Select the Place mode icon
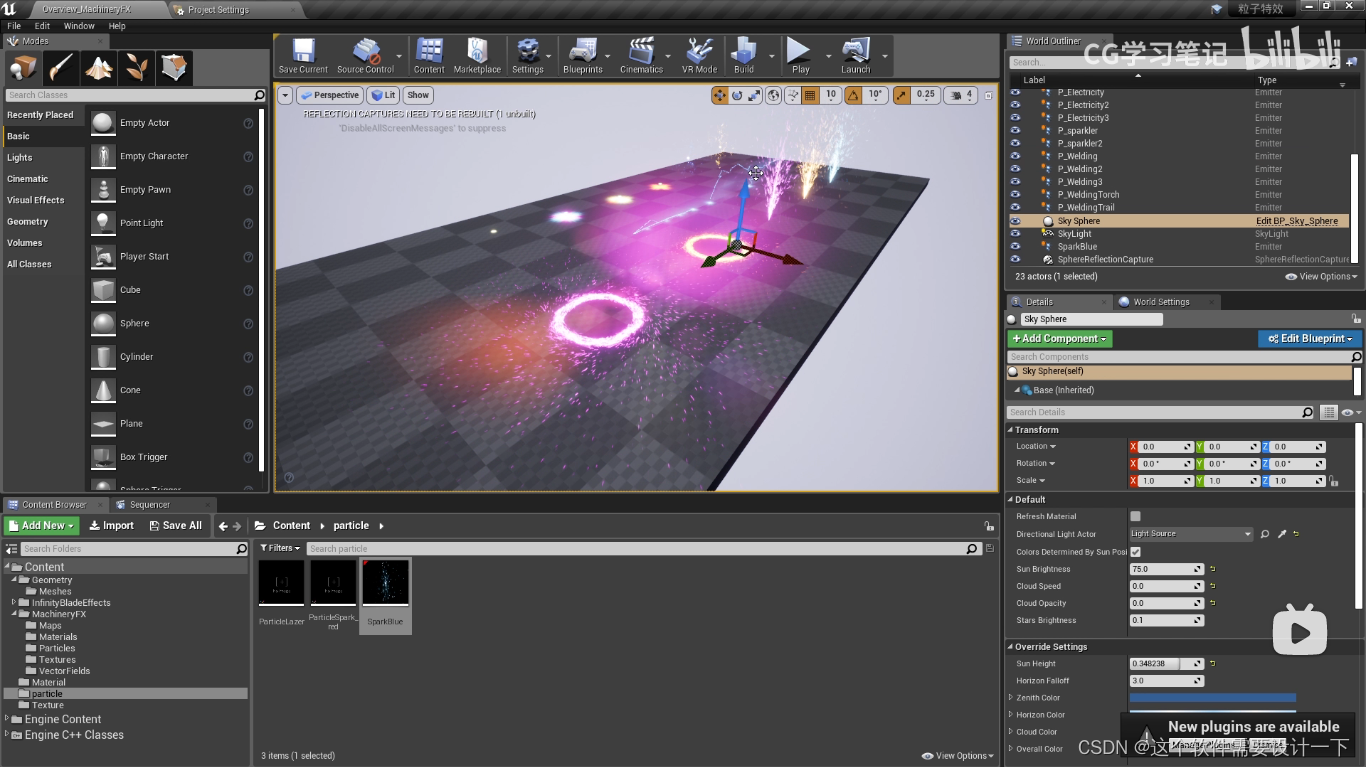The height and width of the screenshot is (767, 1366). (22, 68)
